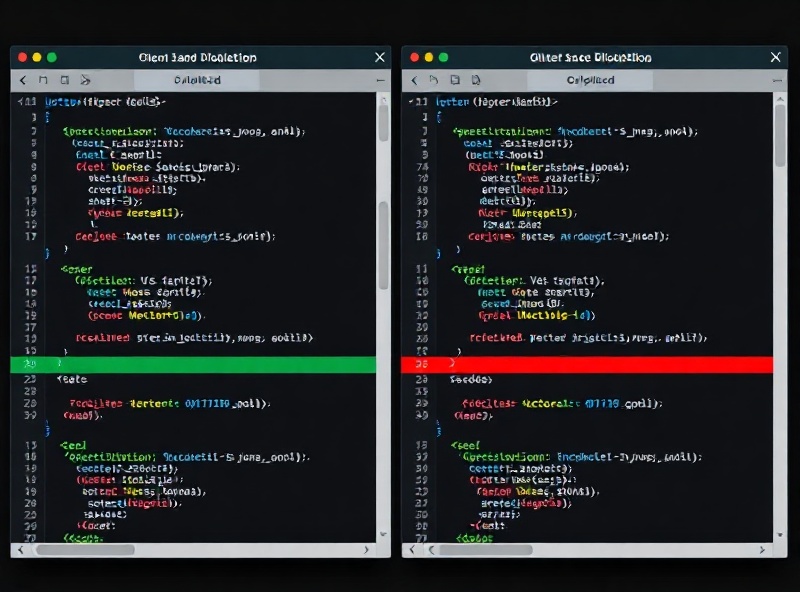Select the highlighted tab in the left window
Image resolution: width=800 pixels, height=592 pixels.
(x=197, y=80)
